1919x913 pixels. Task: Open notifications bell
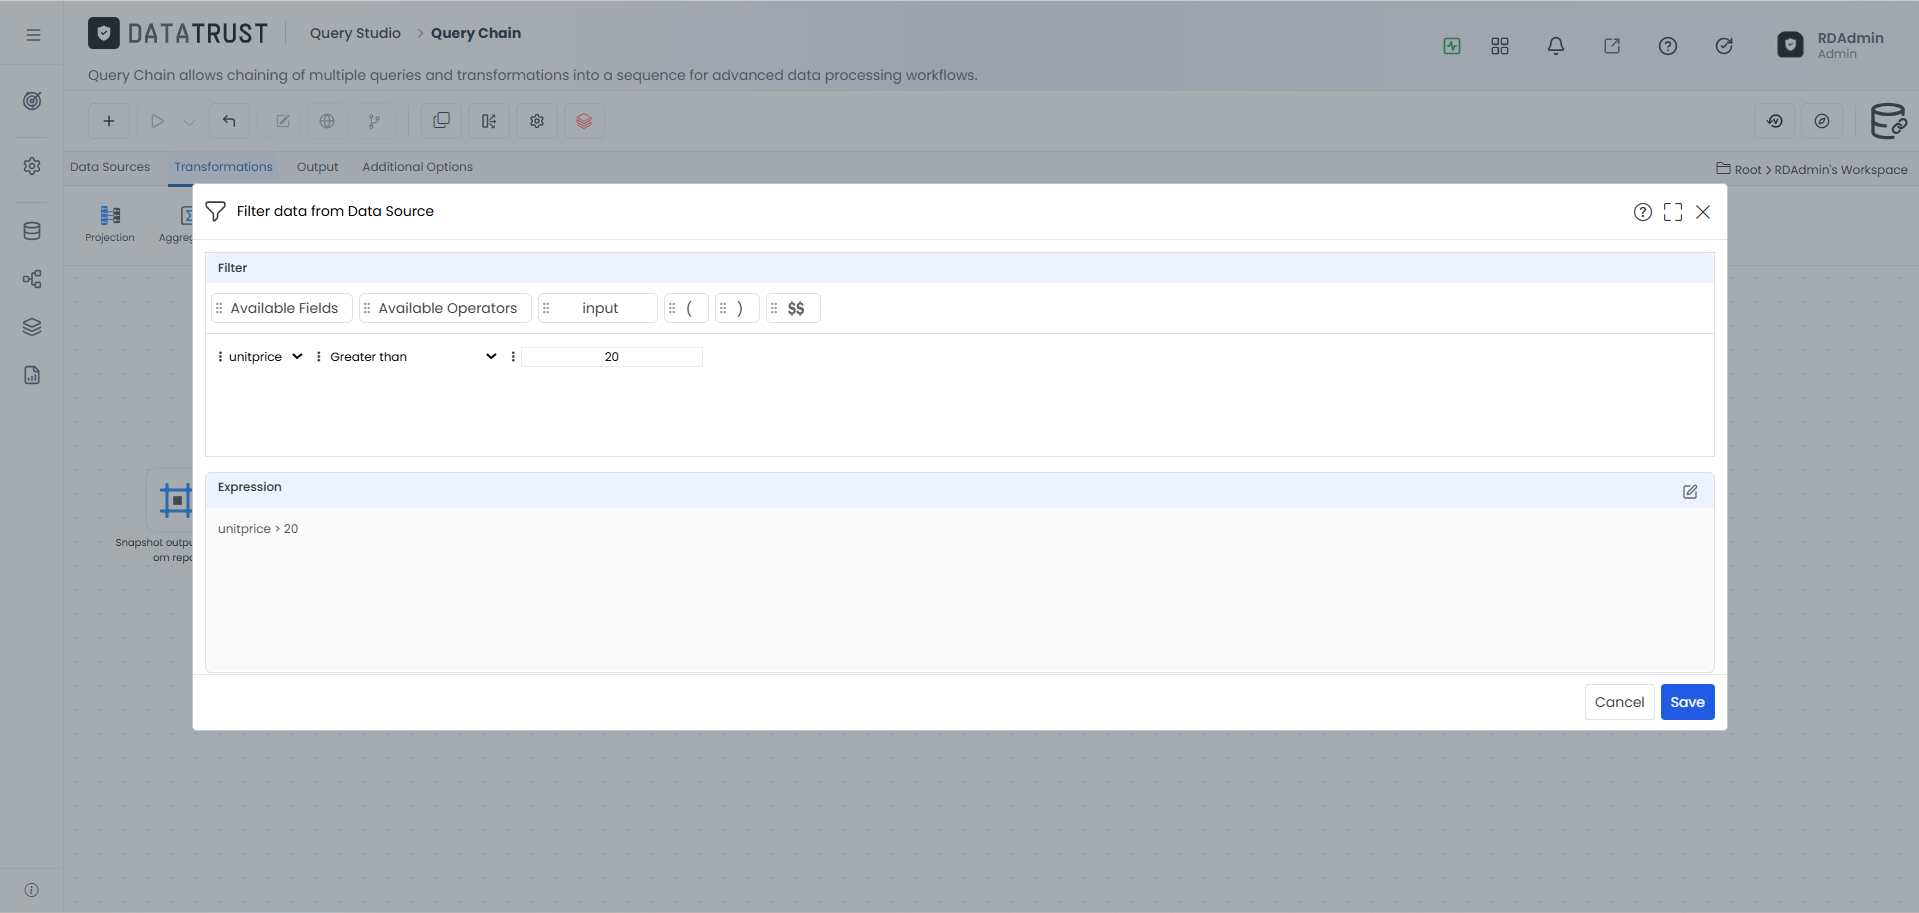(1556, 46)
